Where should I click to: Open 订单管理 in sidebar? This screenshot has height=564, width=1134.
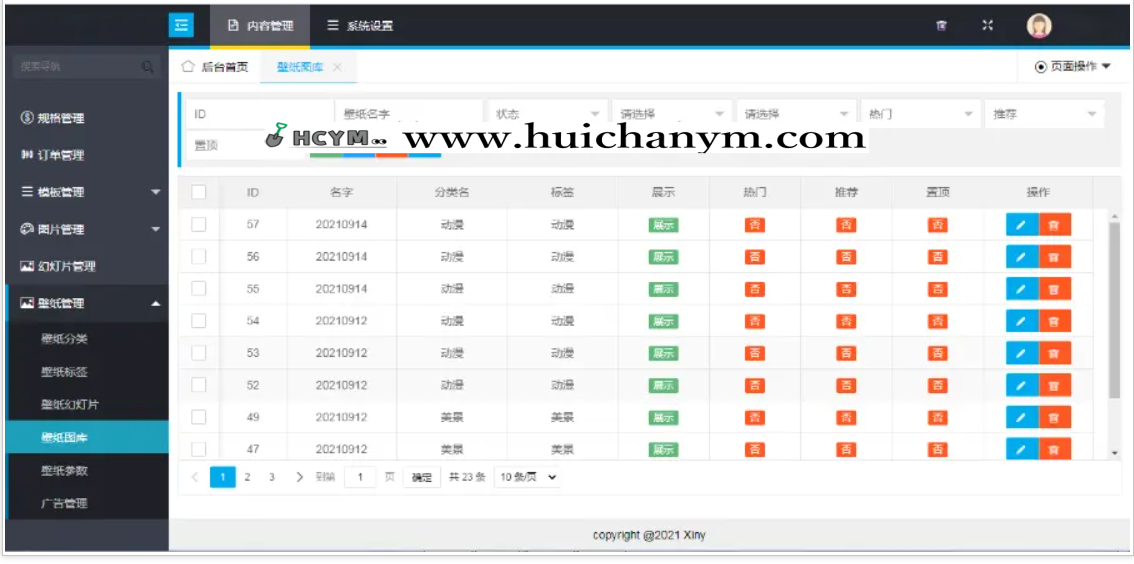click(87, 155)
